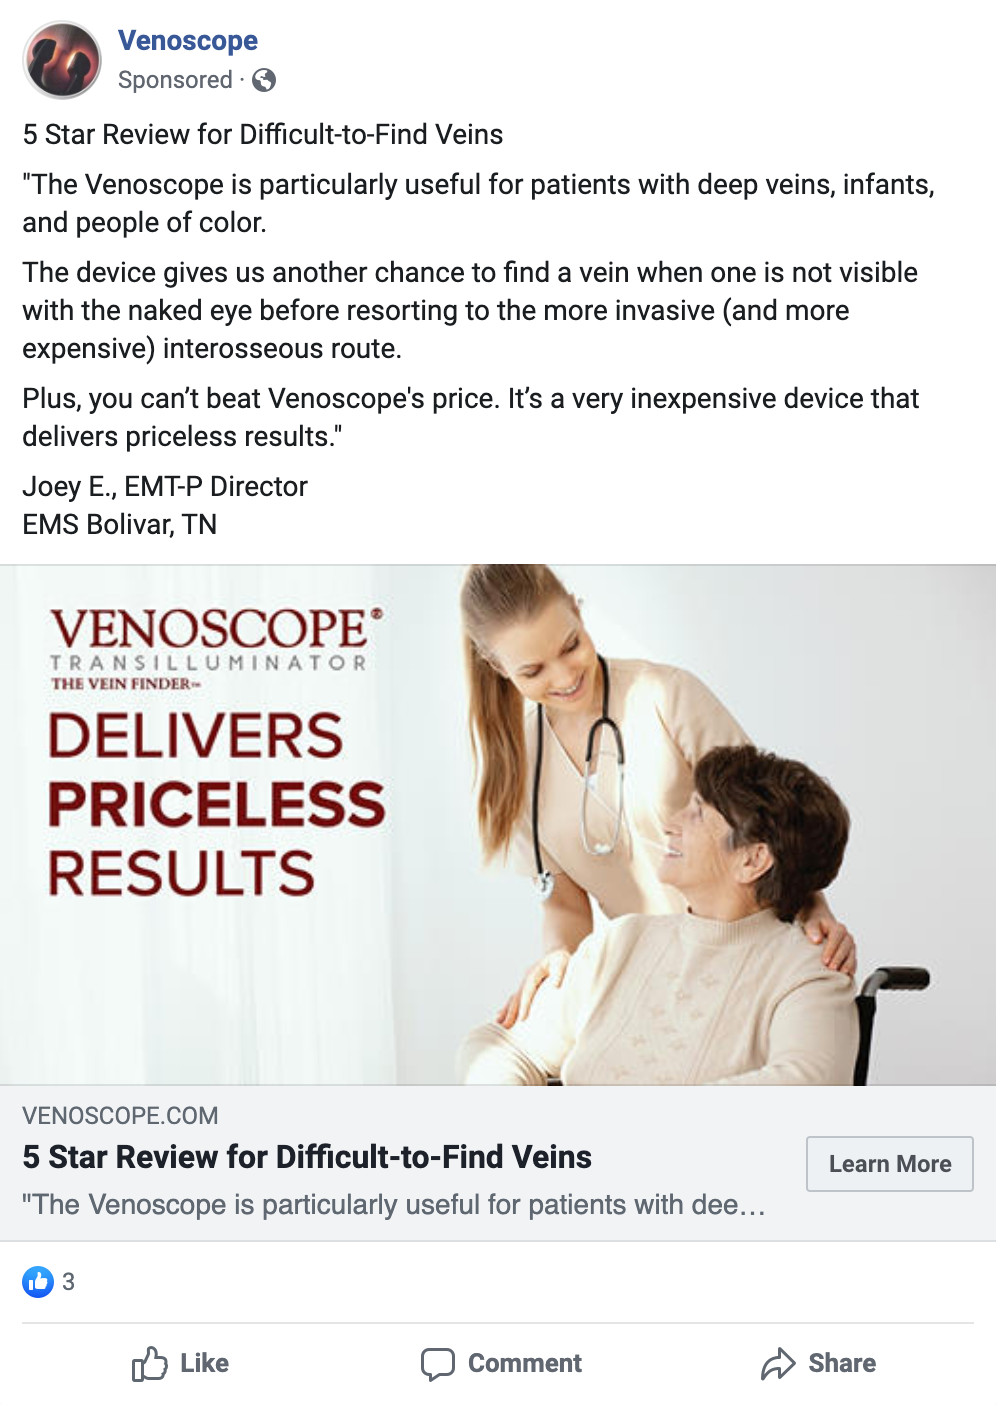Click the Share arrow icon
Image resolution: width=996 pixels, height=1404 pixels.
coord(778,1363)
